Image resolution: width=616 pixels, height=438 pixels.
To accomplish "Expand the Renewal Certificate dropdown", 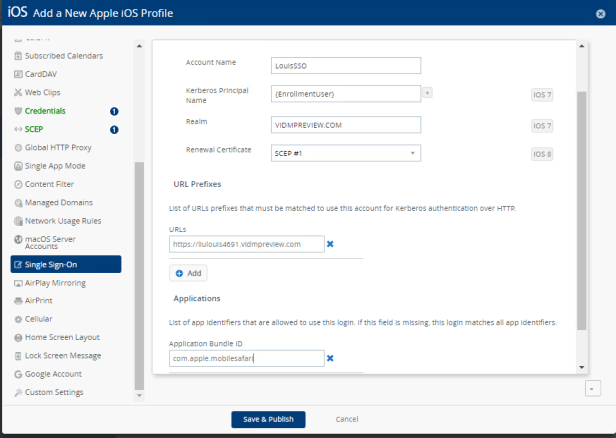I will pyautogui.click(x=344, y=153).
